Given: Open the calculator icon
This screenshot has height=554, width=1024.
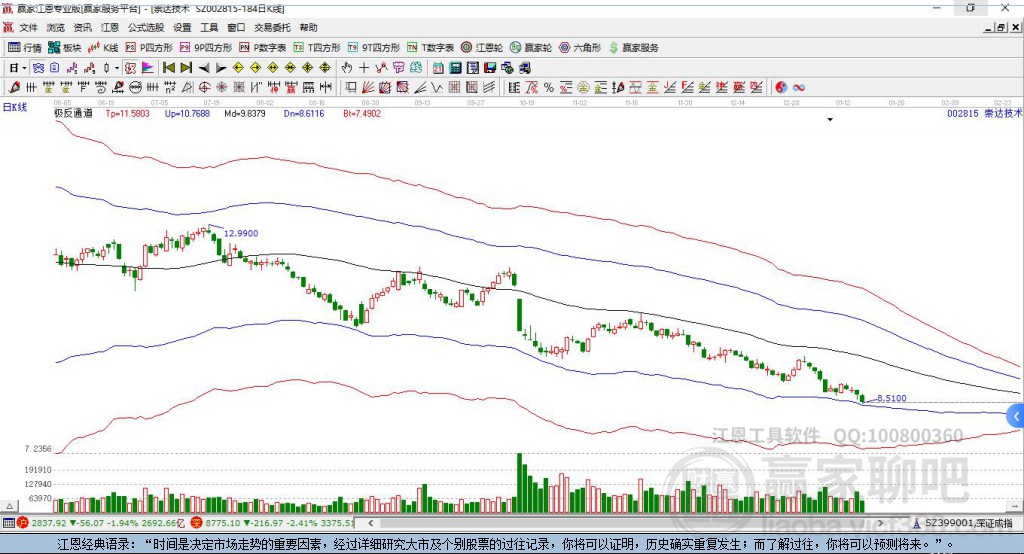Looking at the screenshot, I should point(455,68).
